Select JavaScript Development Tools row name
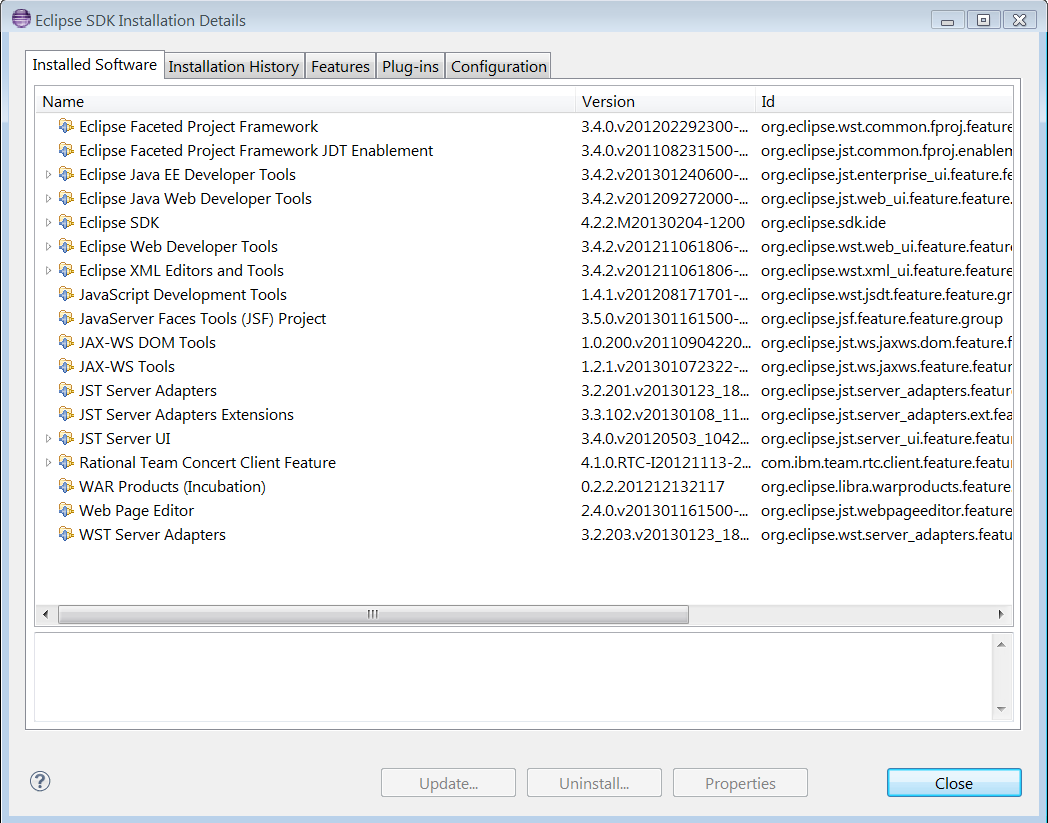The height and width of the screenshot is (823, 1048). [x=182, y=295]
